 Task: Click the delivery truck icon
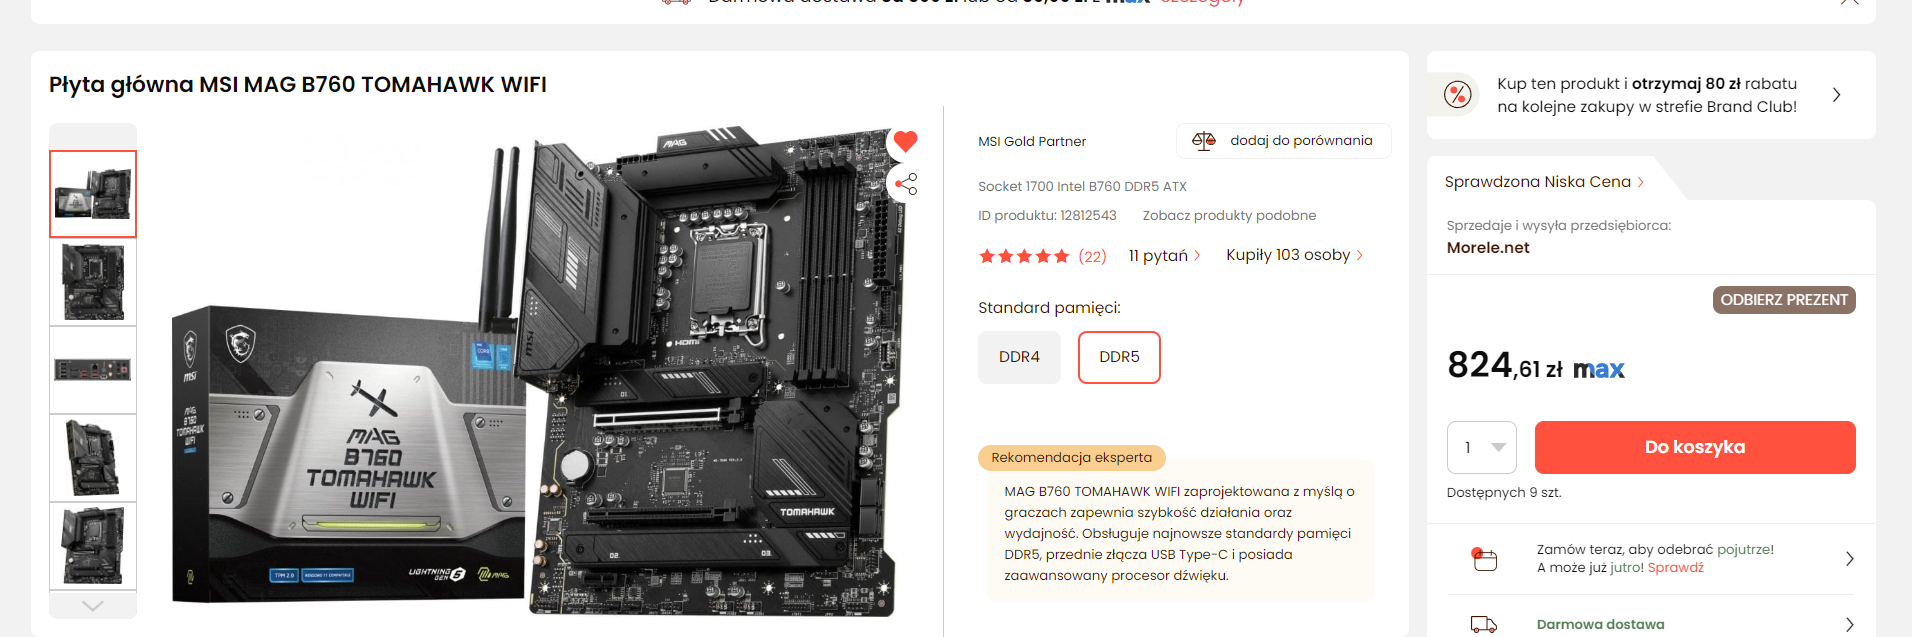pos(1484,624)
